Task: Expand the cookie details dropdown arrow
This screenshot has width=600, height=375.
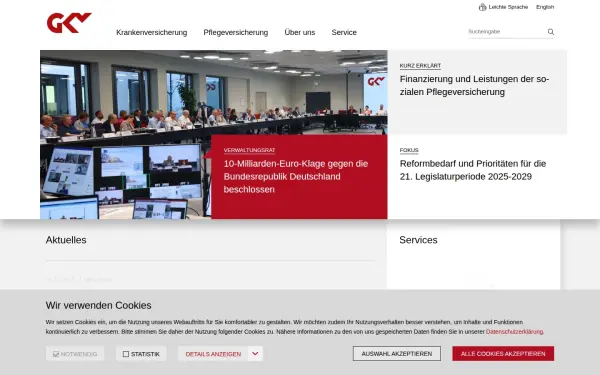Action: (255, 354)
